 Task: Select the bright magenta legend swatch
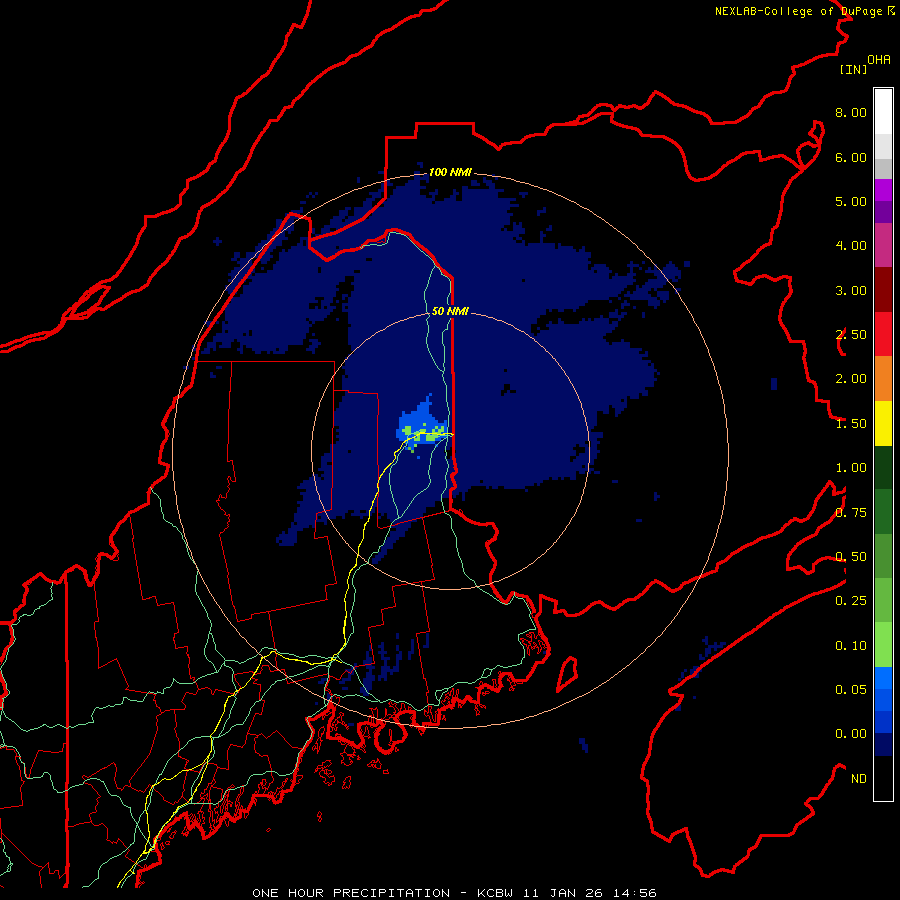tap(883, 190)
